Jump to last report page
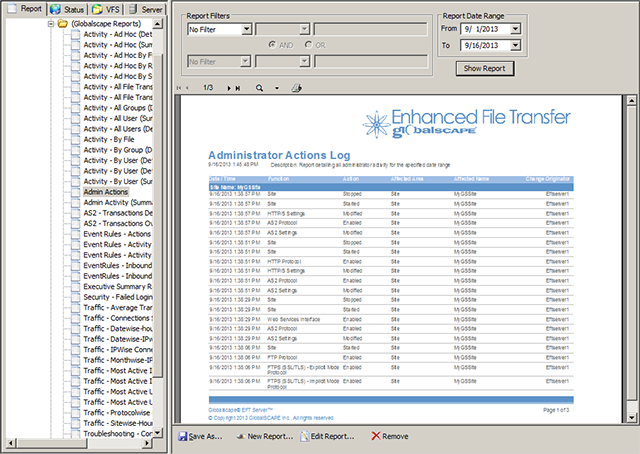Screen dimensions: 640x454 tap(238, 88)
